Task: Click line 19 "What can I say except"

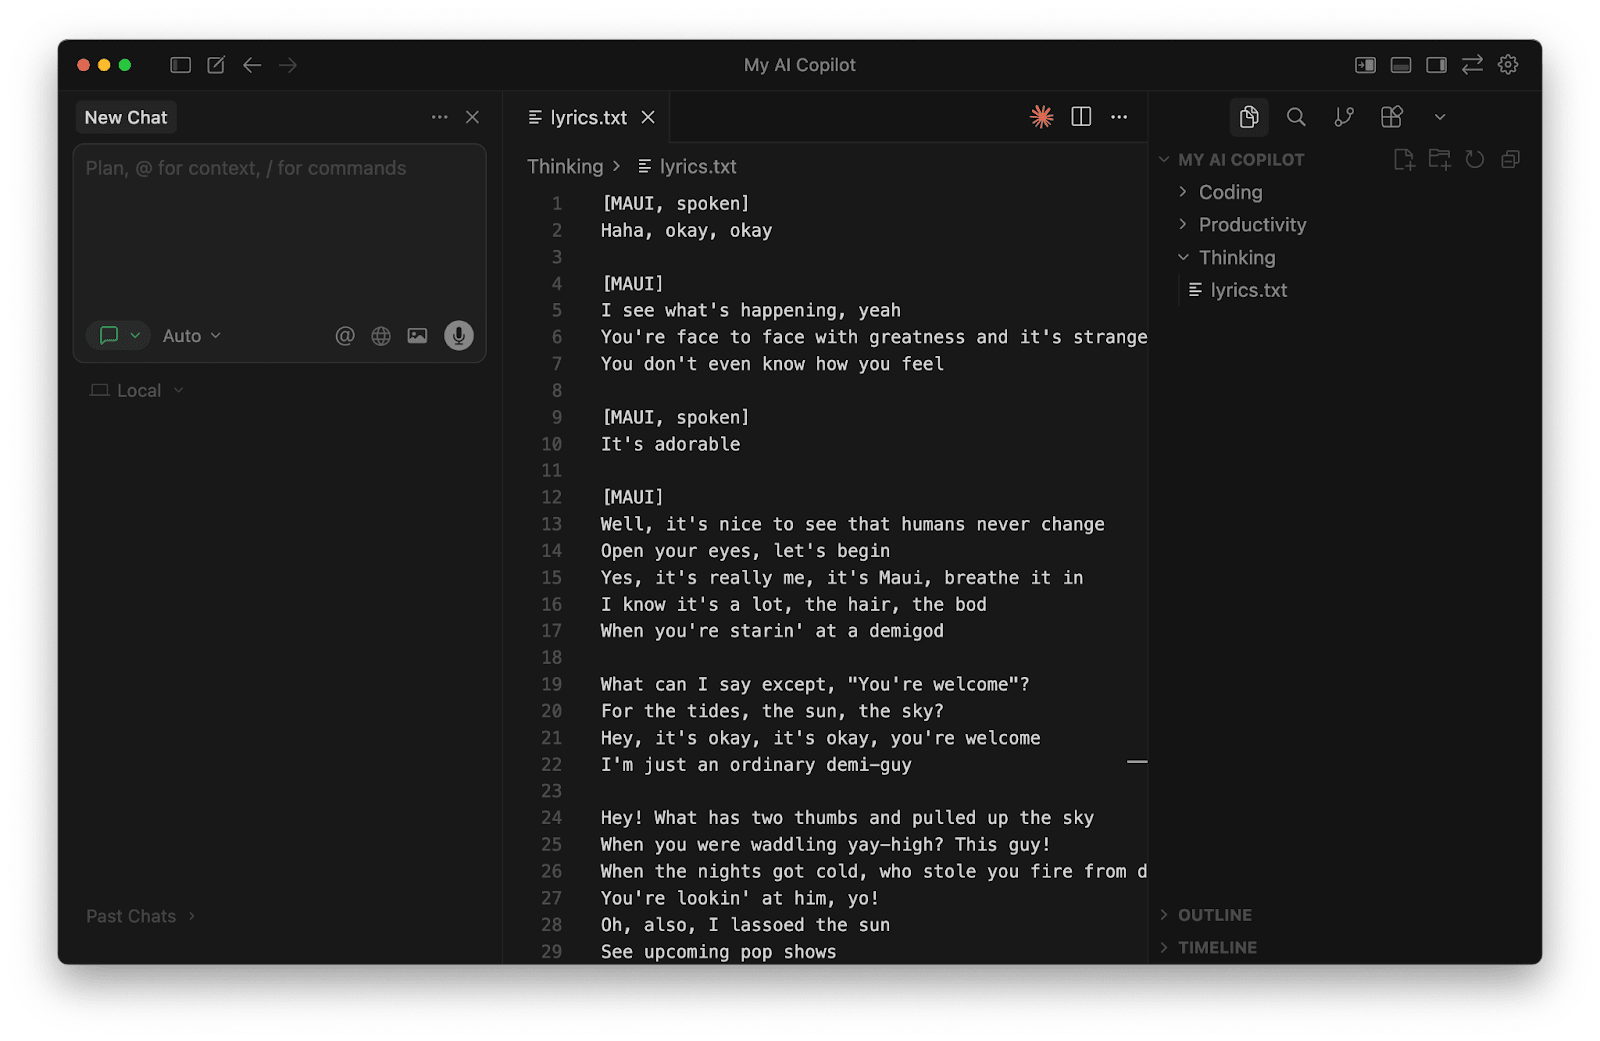Action: [814, 684]
